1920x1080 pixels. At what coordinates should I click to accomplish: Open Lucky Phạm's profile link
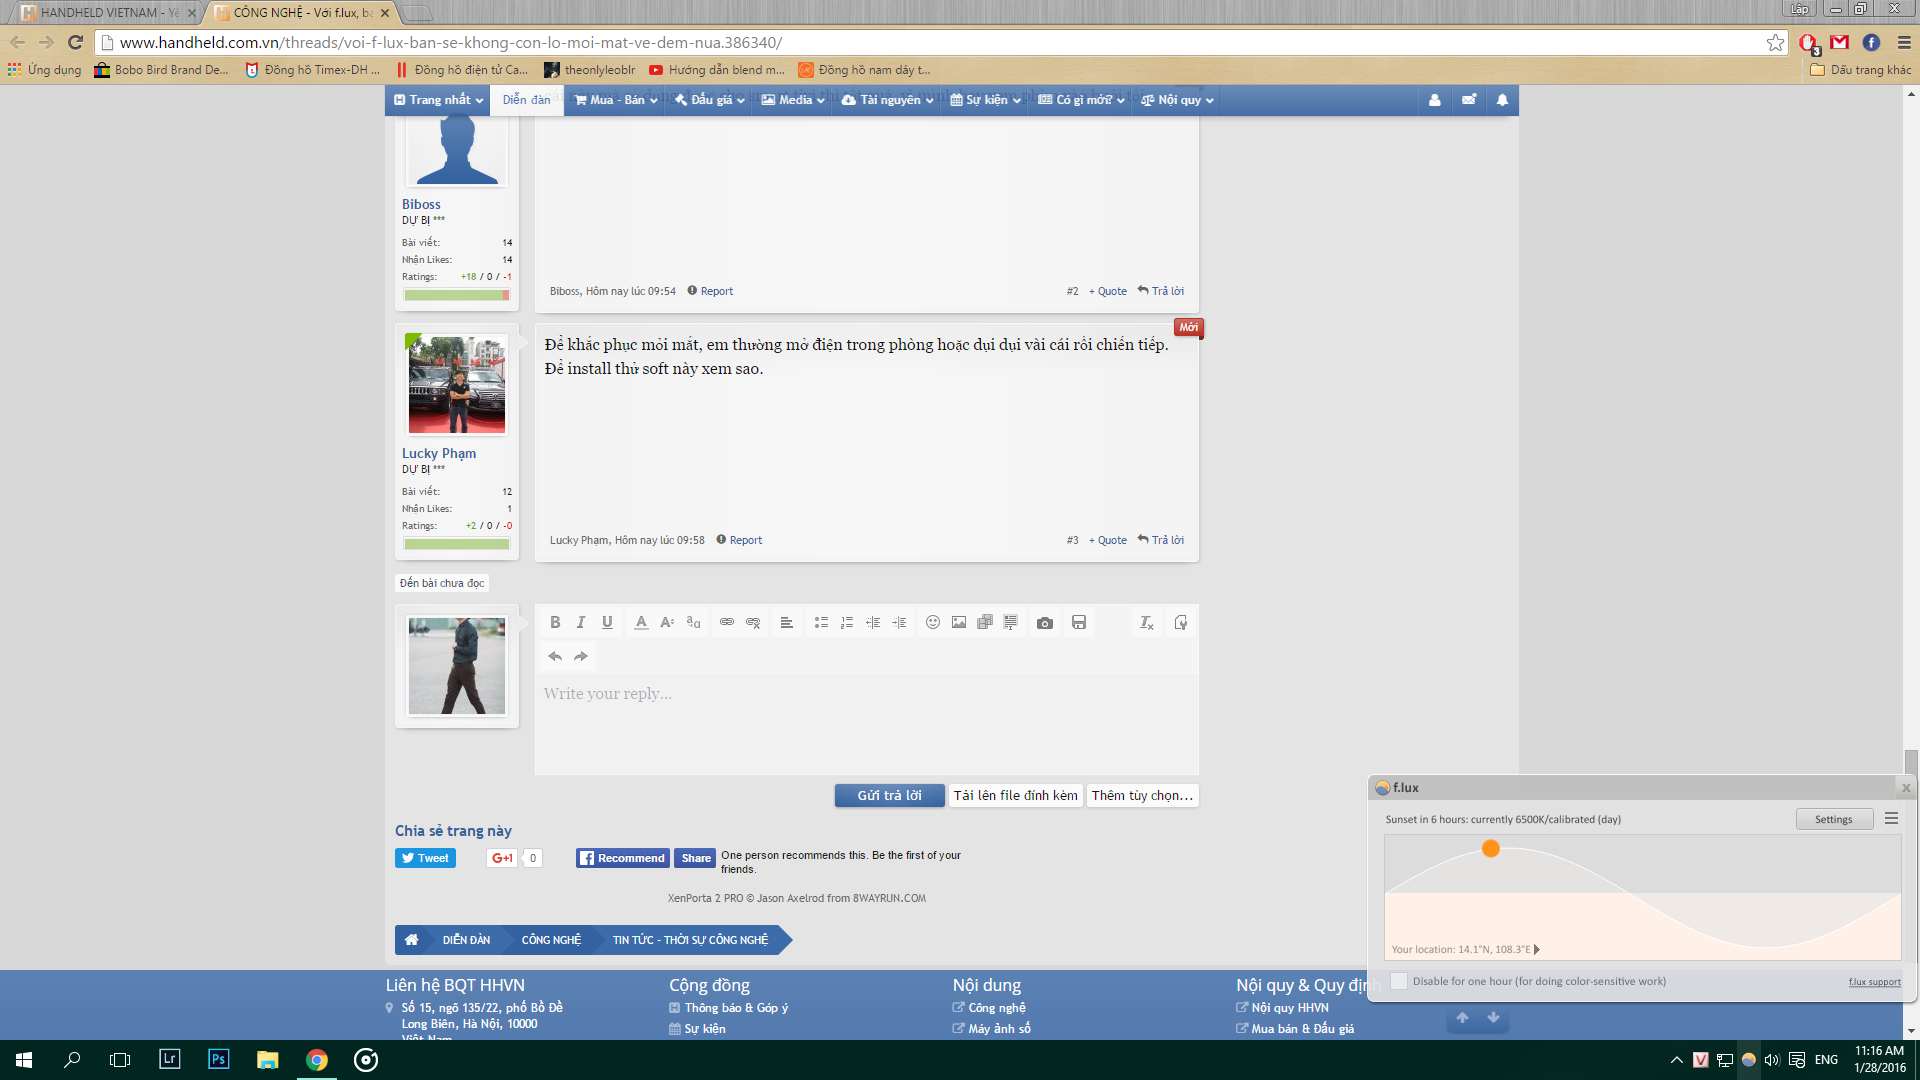pyautogui.click(x=438, y=453)
